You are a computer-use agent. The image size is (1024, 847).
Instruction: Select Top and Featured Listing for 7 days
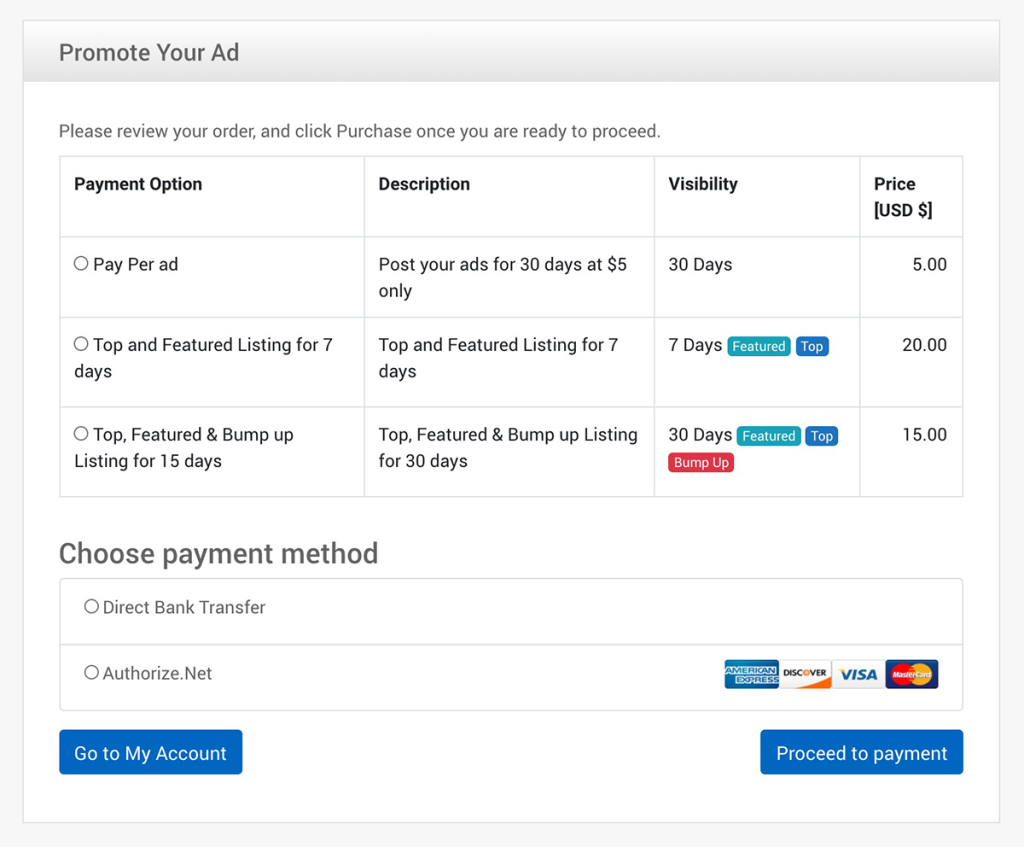coord(81,344)
